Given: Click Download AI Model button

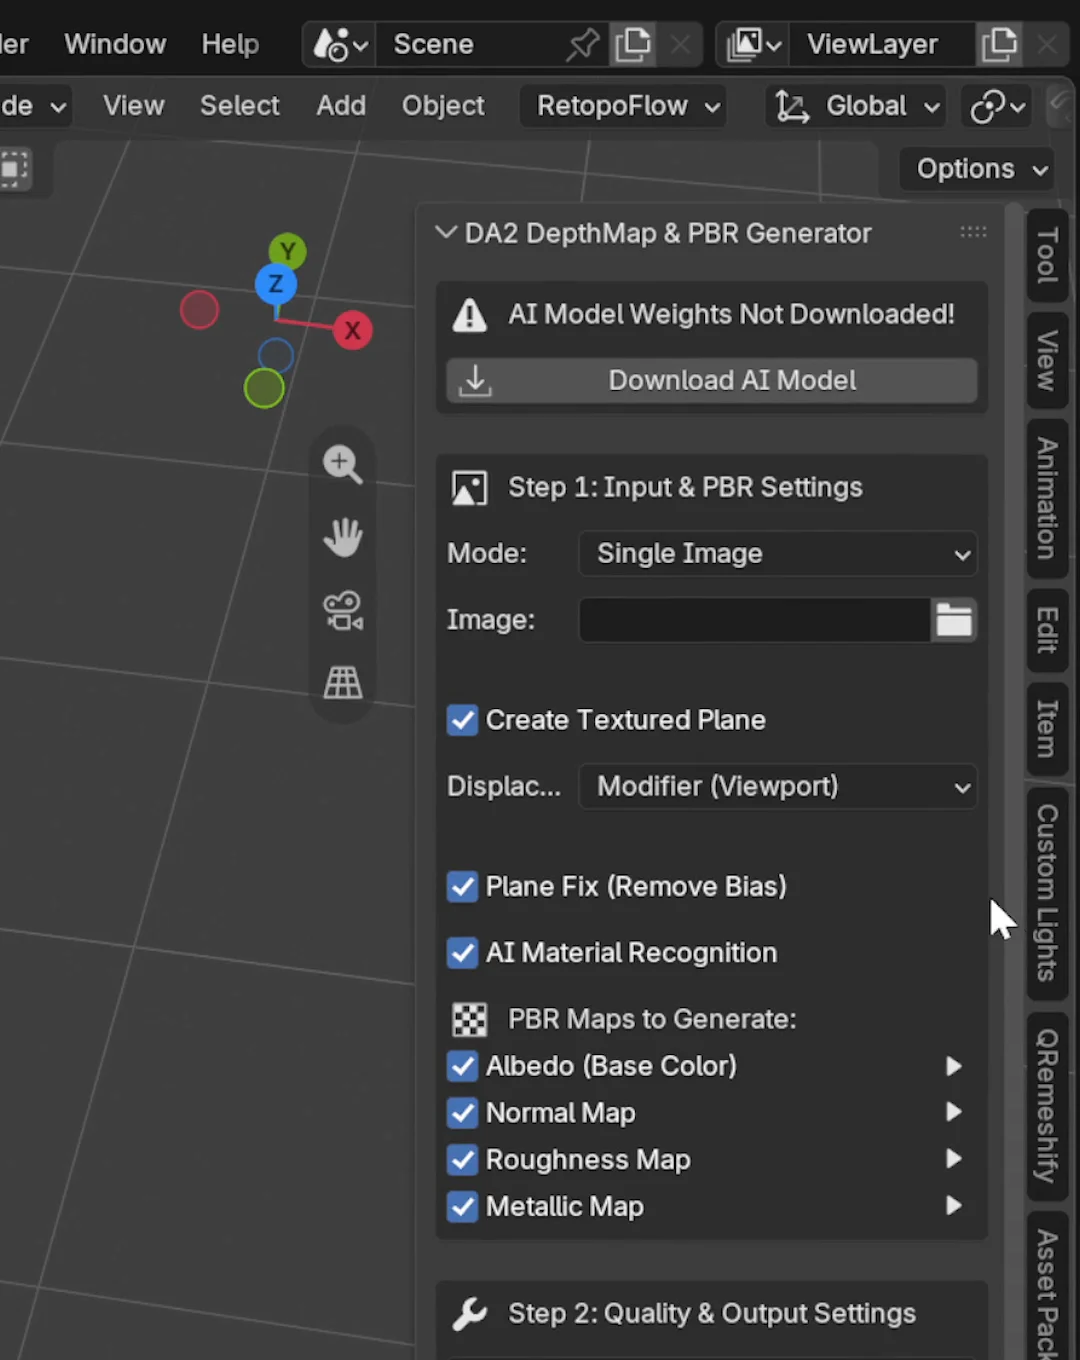Looking at the screenshot, I should [712, 381].
